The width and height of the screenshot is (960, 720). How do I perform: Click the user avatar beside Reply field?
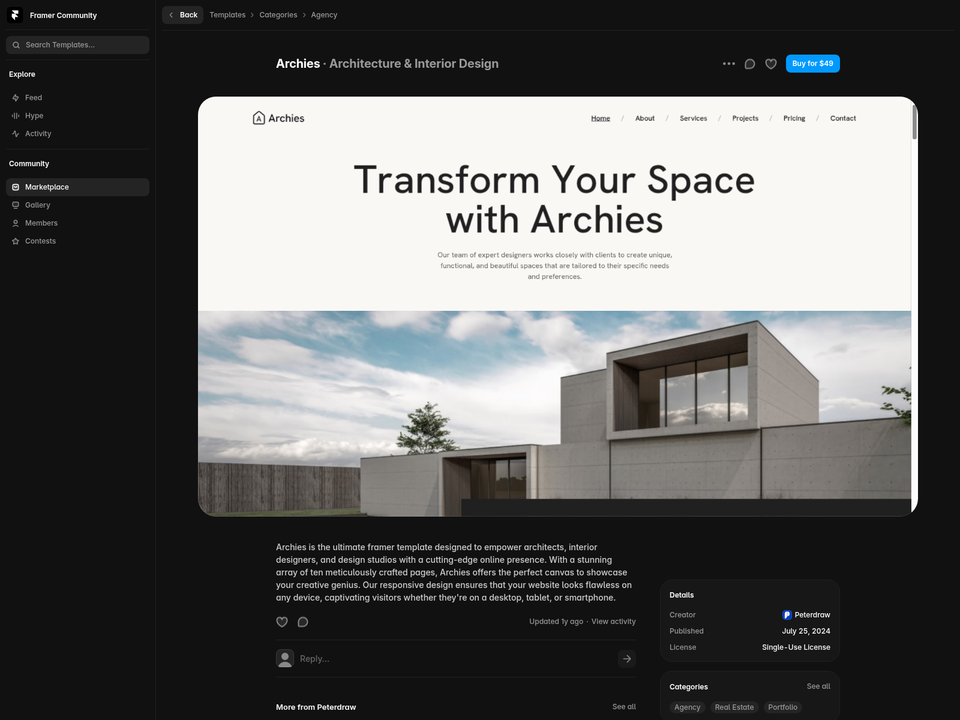[x=285, y=659]
